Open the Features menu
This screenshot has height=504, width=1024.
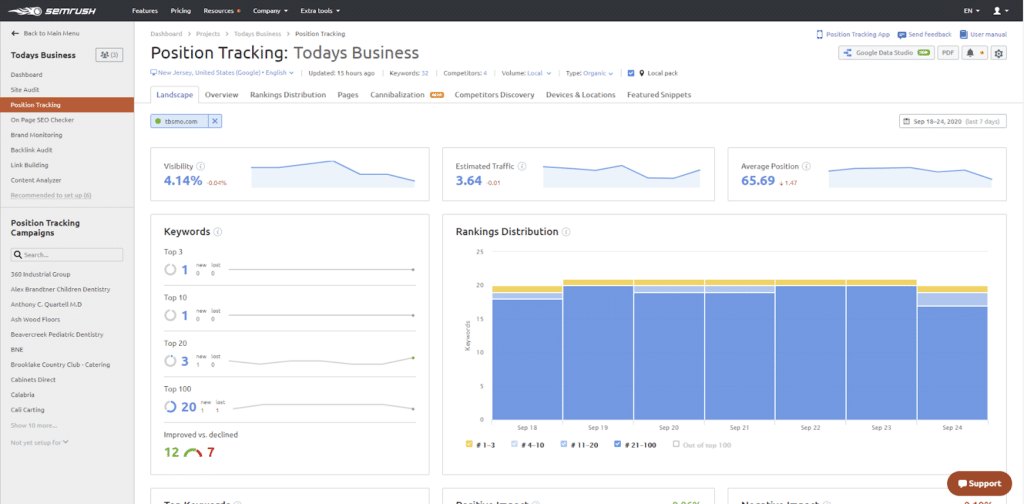145,11
